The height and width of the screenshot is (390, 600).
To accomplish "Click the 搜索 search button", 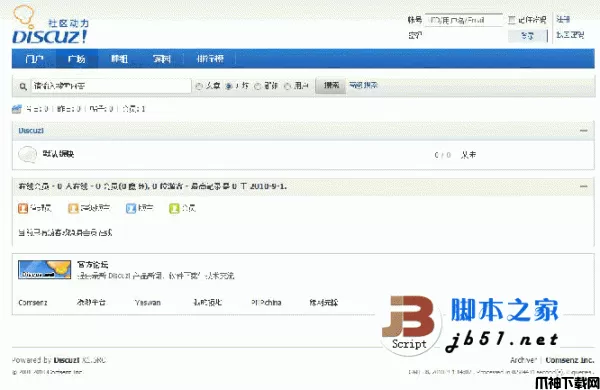I will [331, 85].
